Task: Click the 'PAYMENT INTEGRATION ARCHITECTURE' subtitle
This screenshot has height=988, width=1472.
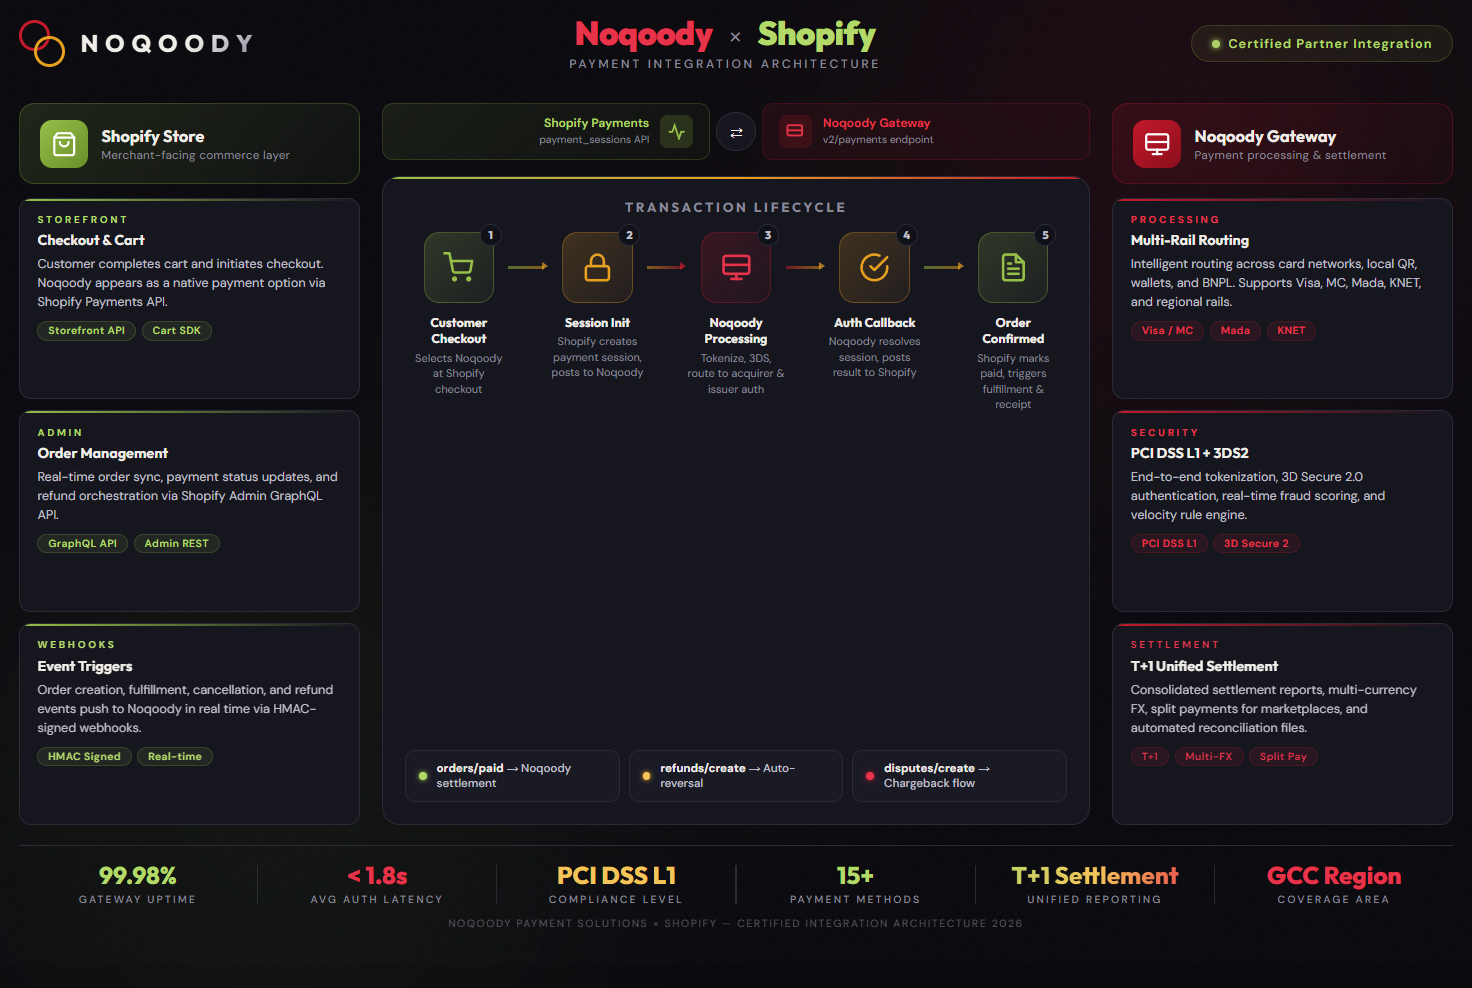Action: (x=725, y=64)
